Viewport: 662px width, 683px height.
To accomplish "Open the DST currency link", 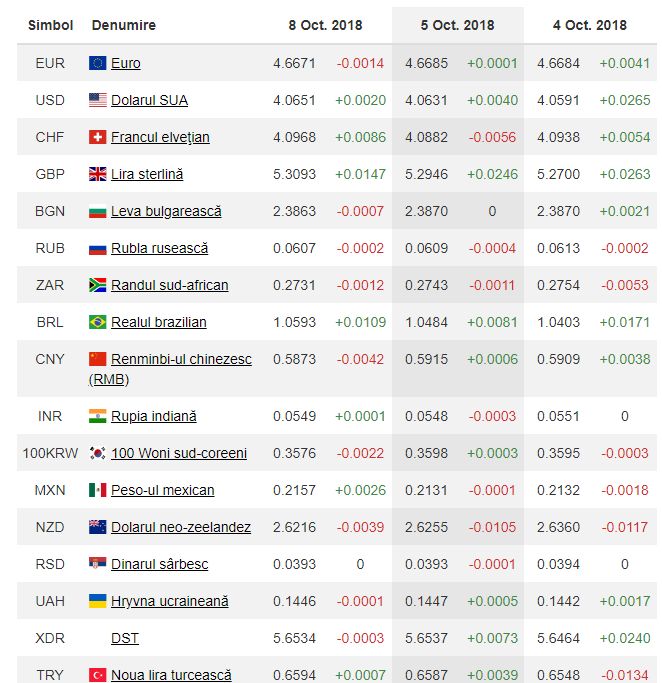I will [x=124, y=638].
